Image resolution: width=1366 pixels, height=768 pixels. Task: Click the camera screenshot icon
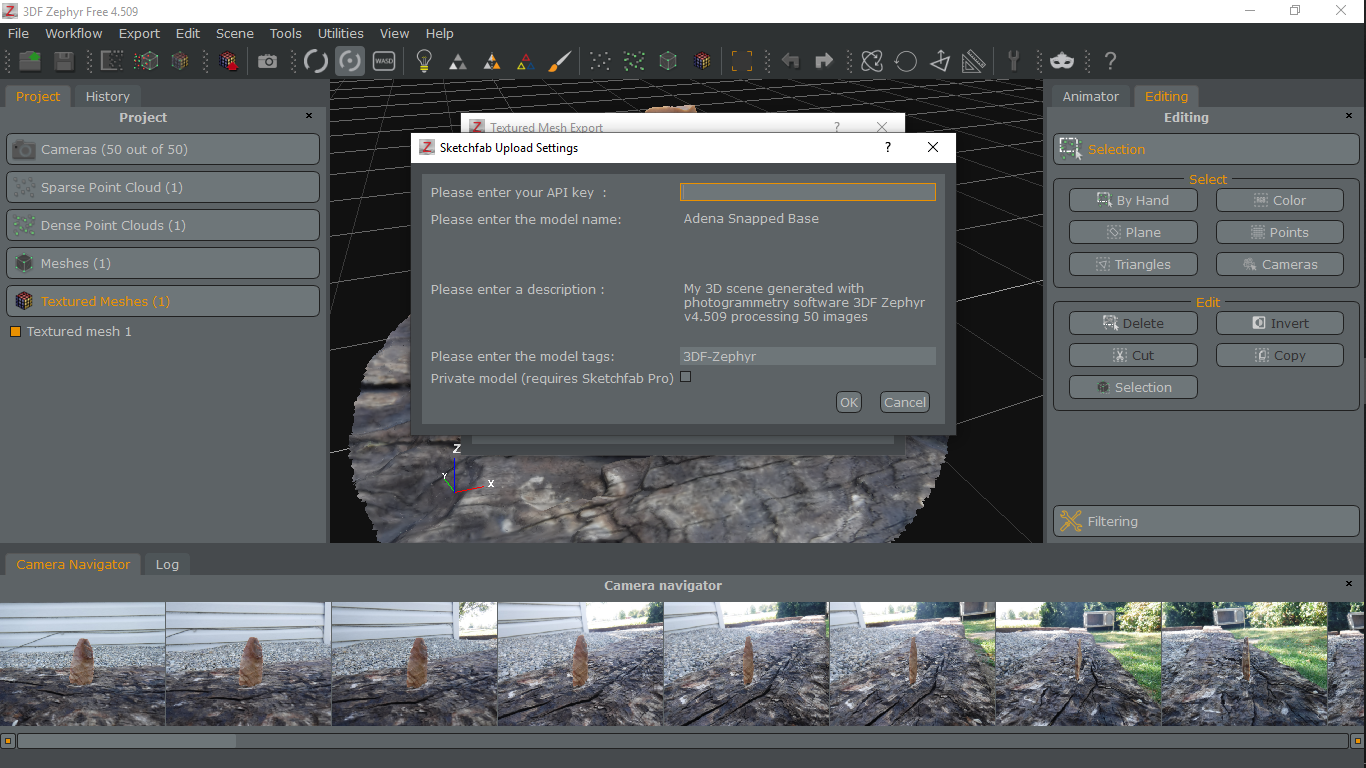pos(267,61)
